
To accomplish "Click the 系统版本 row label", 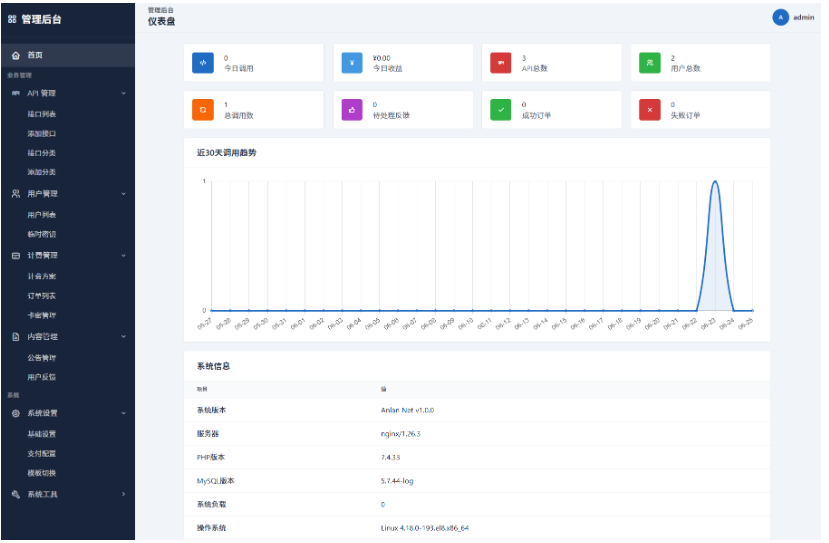I will (x=211, y=410).
